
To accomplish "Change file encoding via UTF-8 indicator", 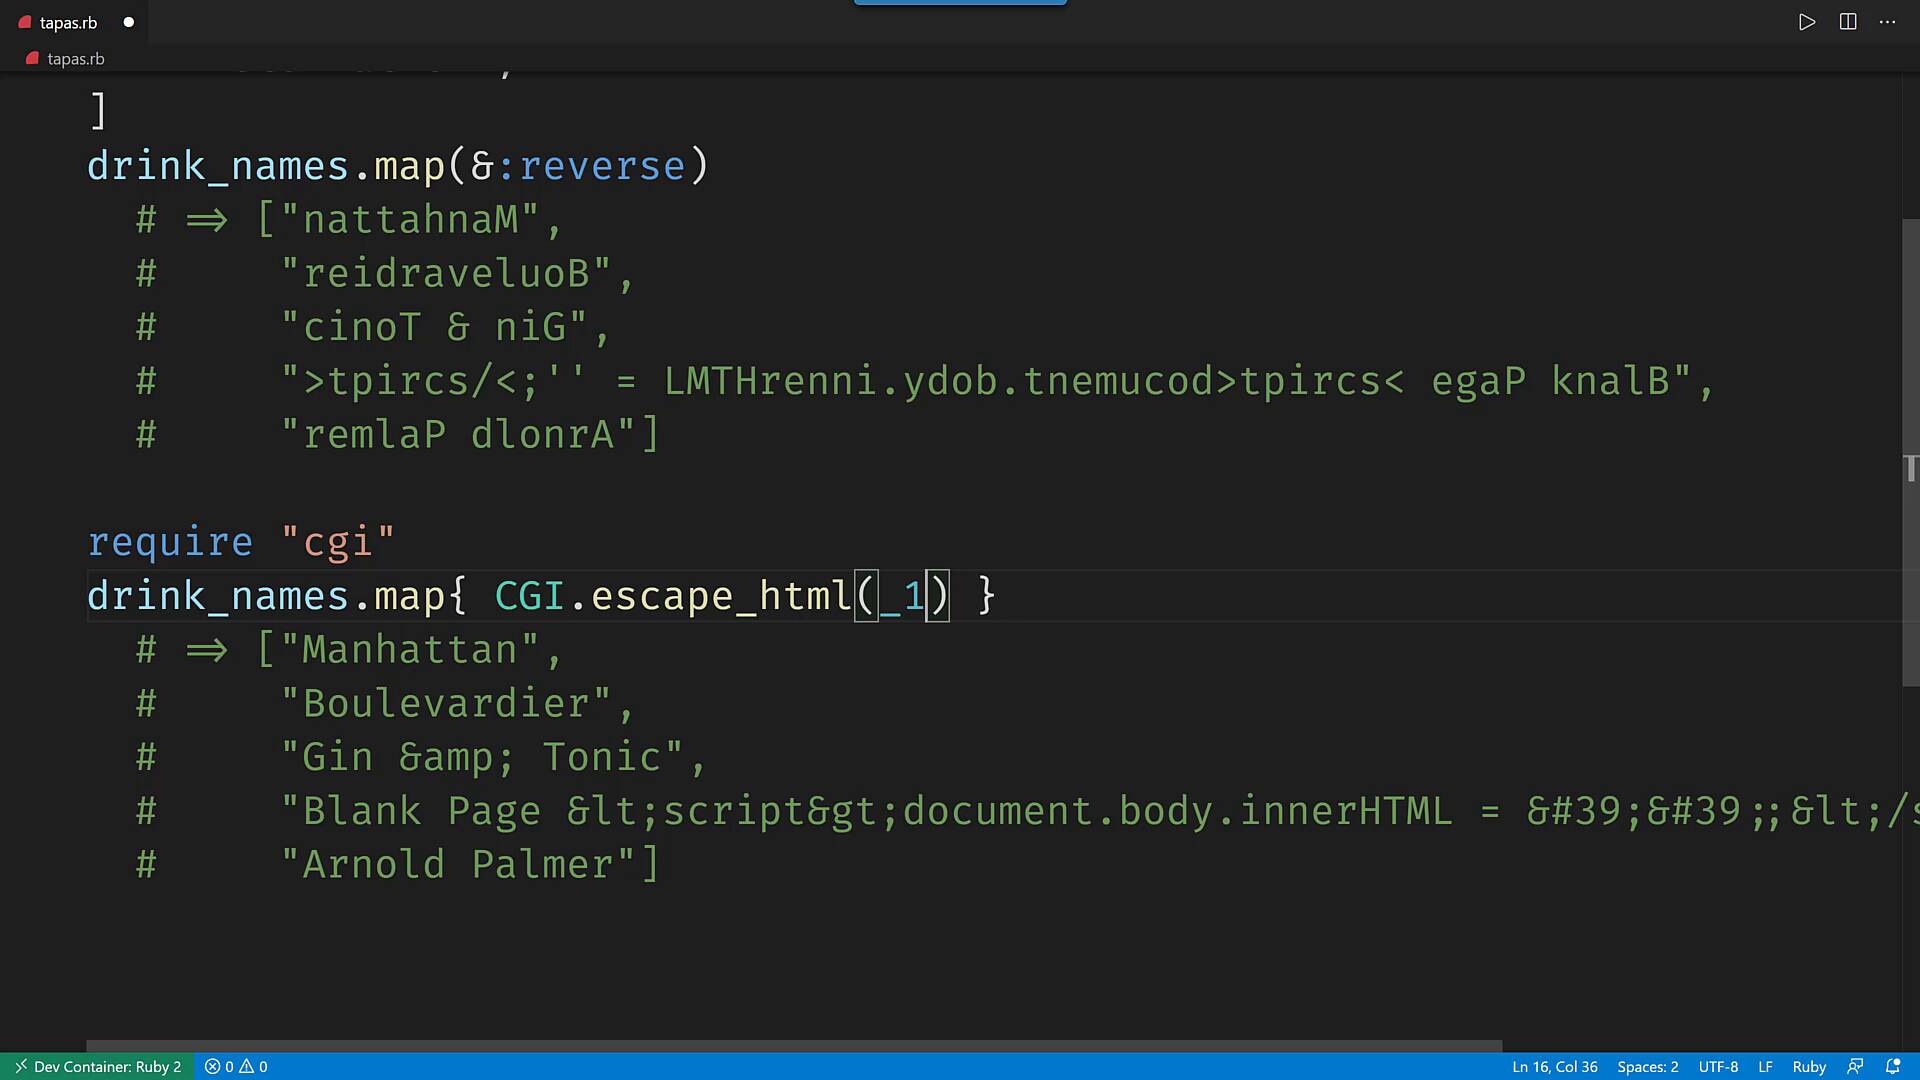I will (1718, 1066).
